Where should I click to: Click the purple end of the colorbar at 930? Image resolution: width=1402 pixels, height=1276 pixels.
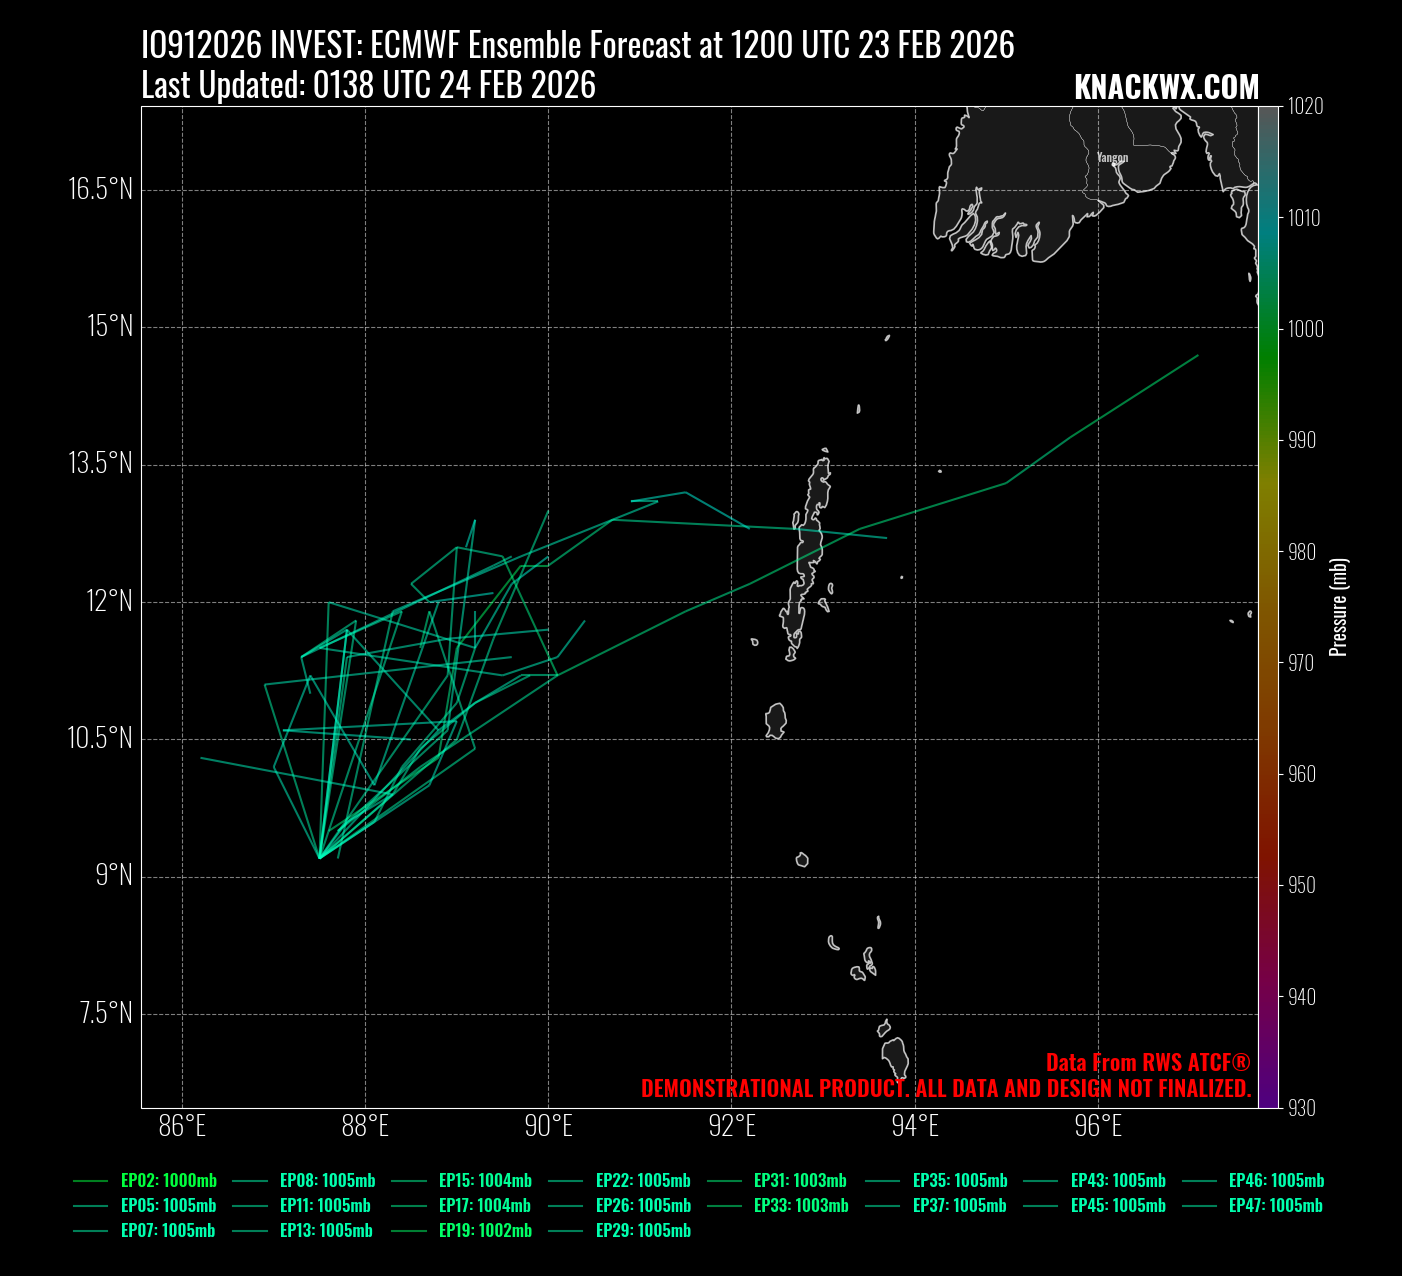1268,1100
